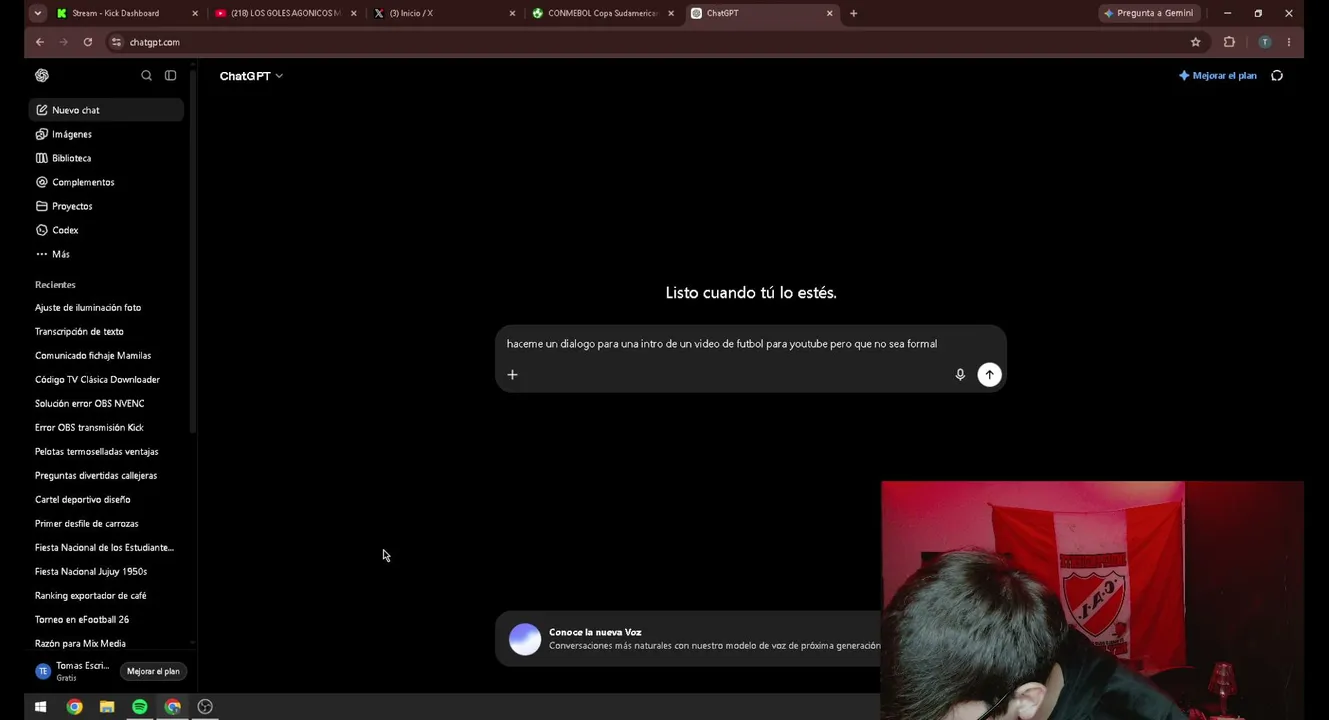Switch to the Inicio / X tab
This screenshot has width=1329, height=720.
443,13
